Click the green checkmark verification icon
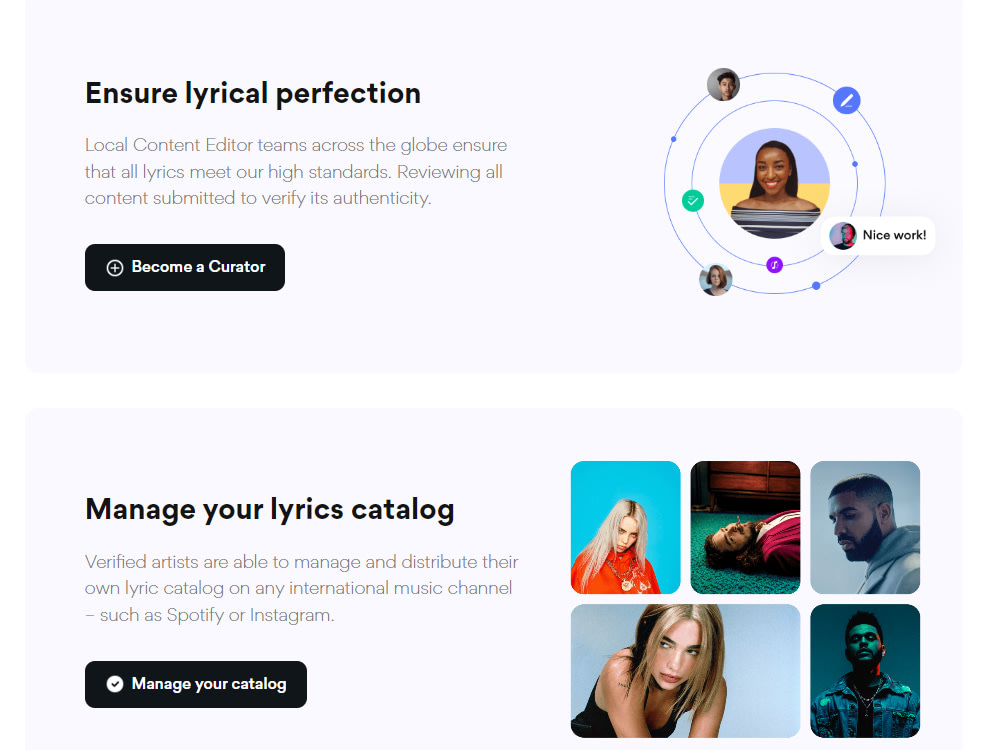Image resolution: width=1000 pixels, height=750 pixels. (x=692, y=200)
